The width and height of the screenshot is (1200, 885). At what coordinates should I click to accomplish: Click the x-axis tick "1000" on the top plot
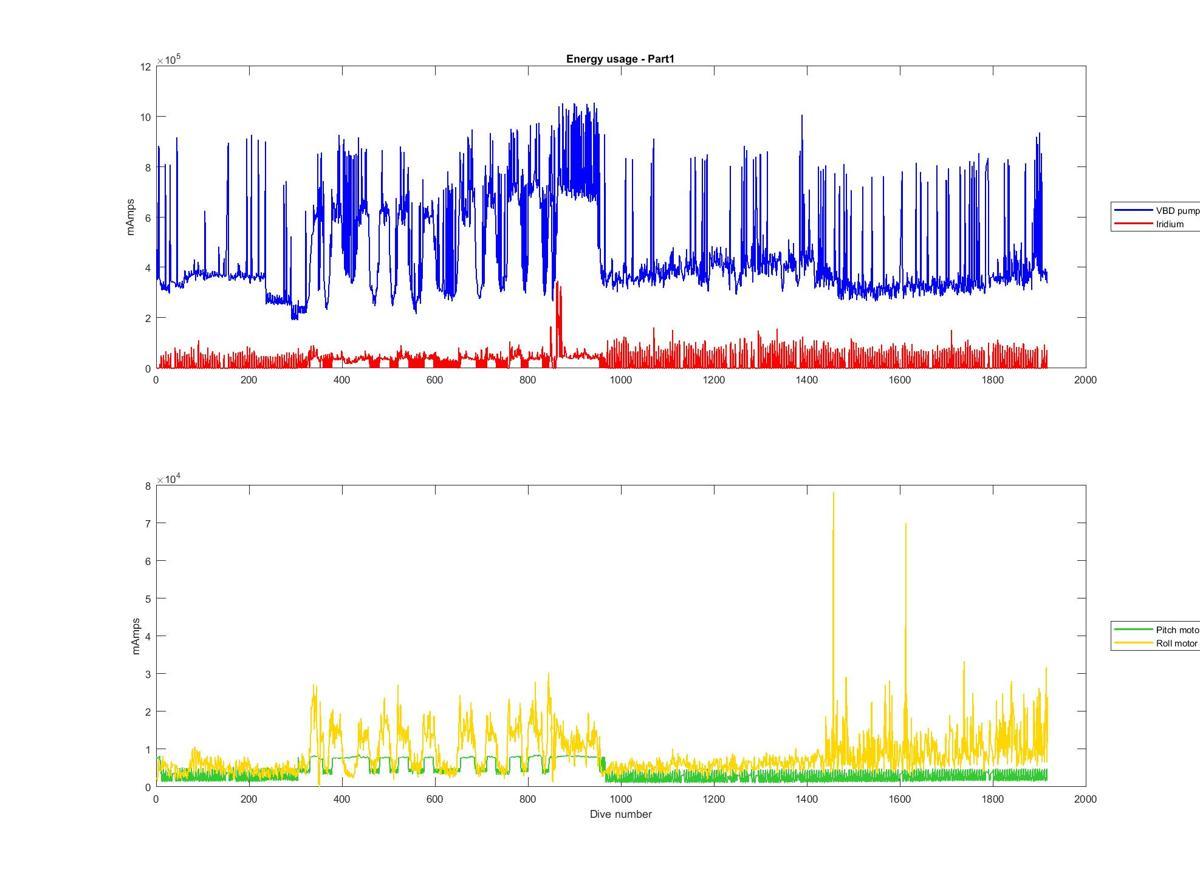click(x=621, y=380)
